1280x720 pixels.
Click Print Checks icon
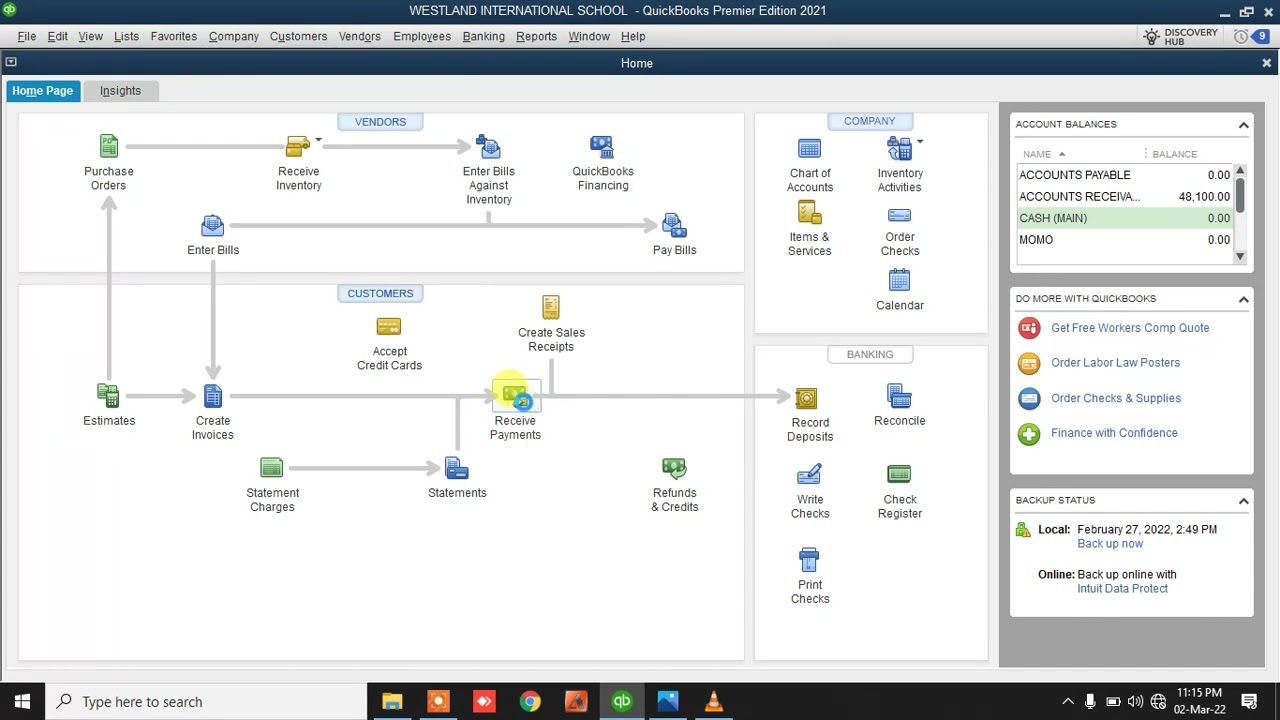coord(809,560)
